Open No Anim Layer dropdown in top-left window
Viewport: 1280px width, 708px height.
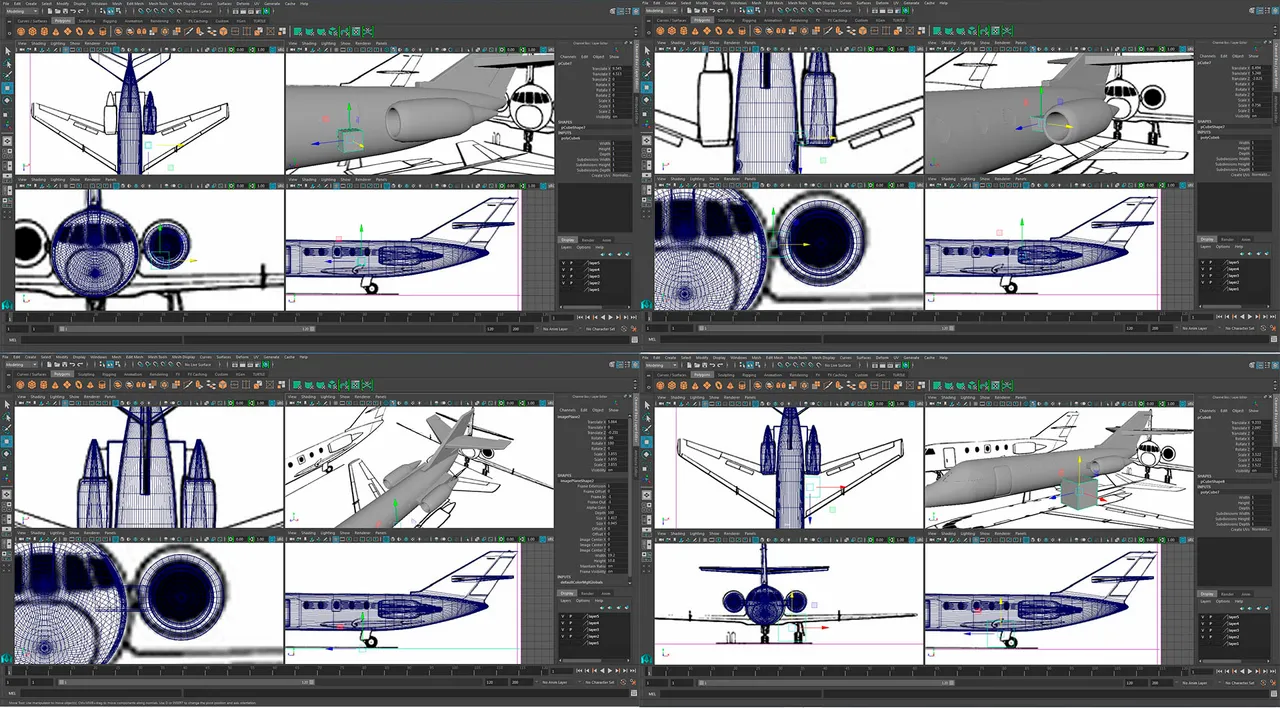click(x=554, y=328)
